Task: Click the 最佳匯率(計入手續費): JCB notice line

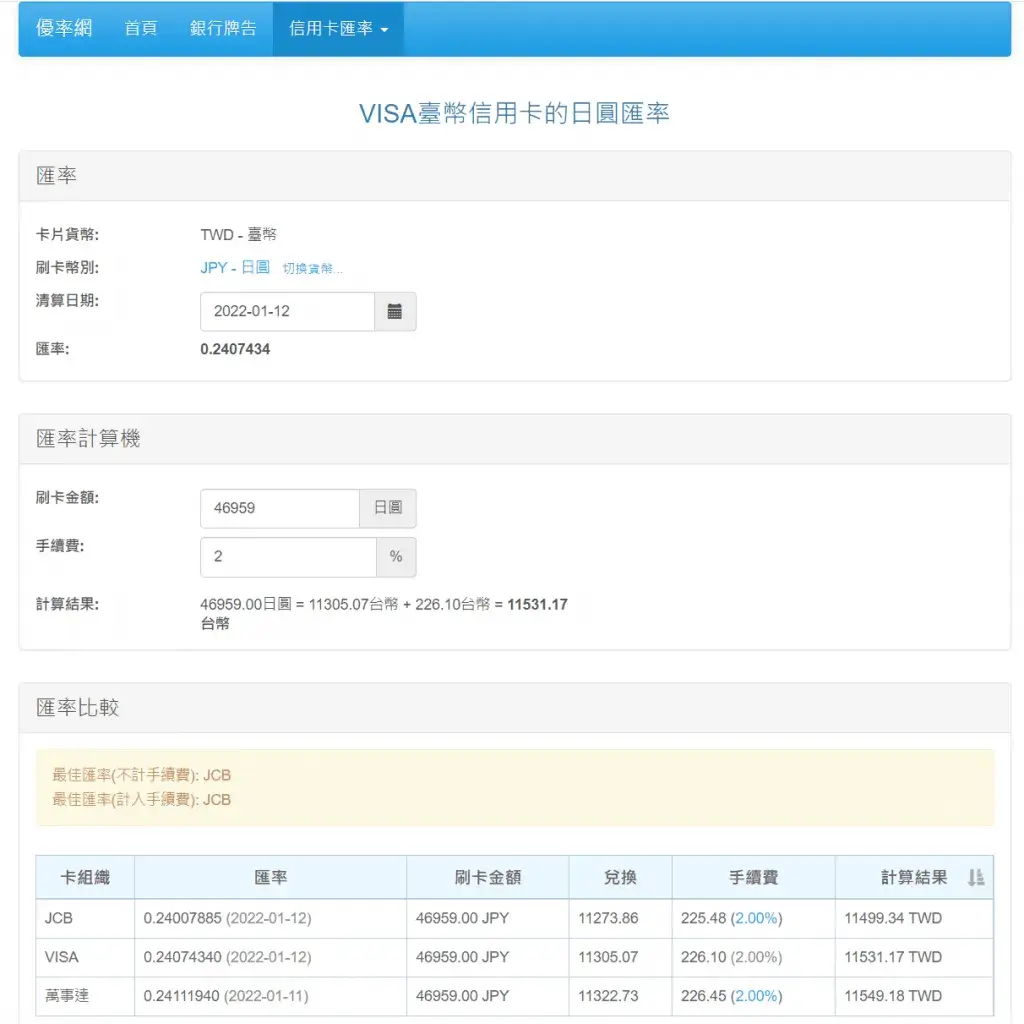Action: pos(142,800)
